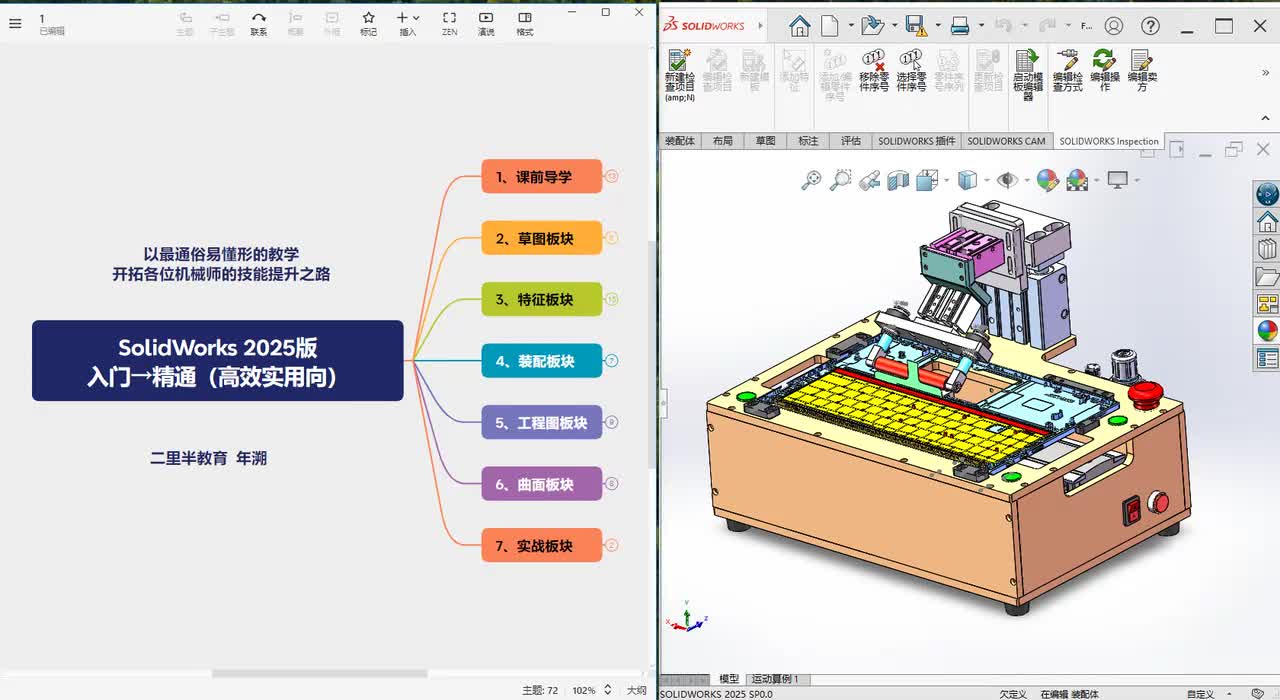Switch to the SOLIDWORKS 插件 tab
This screenshot has width=1280, height=700.
(917, 141)
